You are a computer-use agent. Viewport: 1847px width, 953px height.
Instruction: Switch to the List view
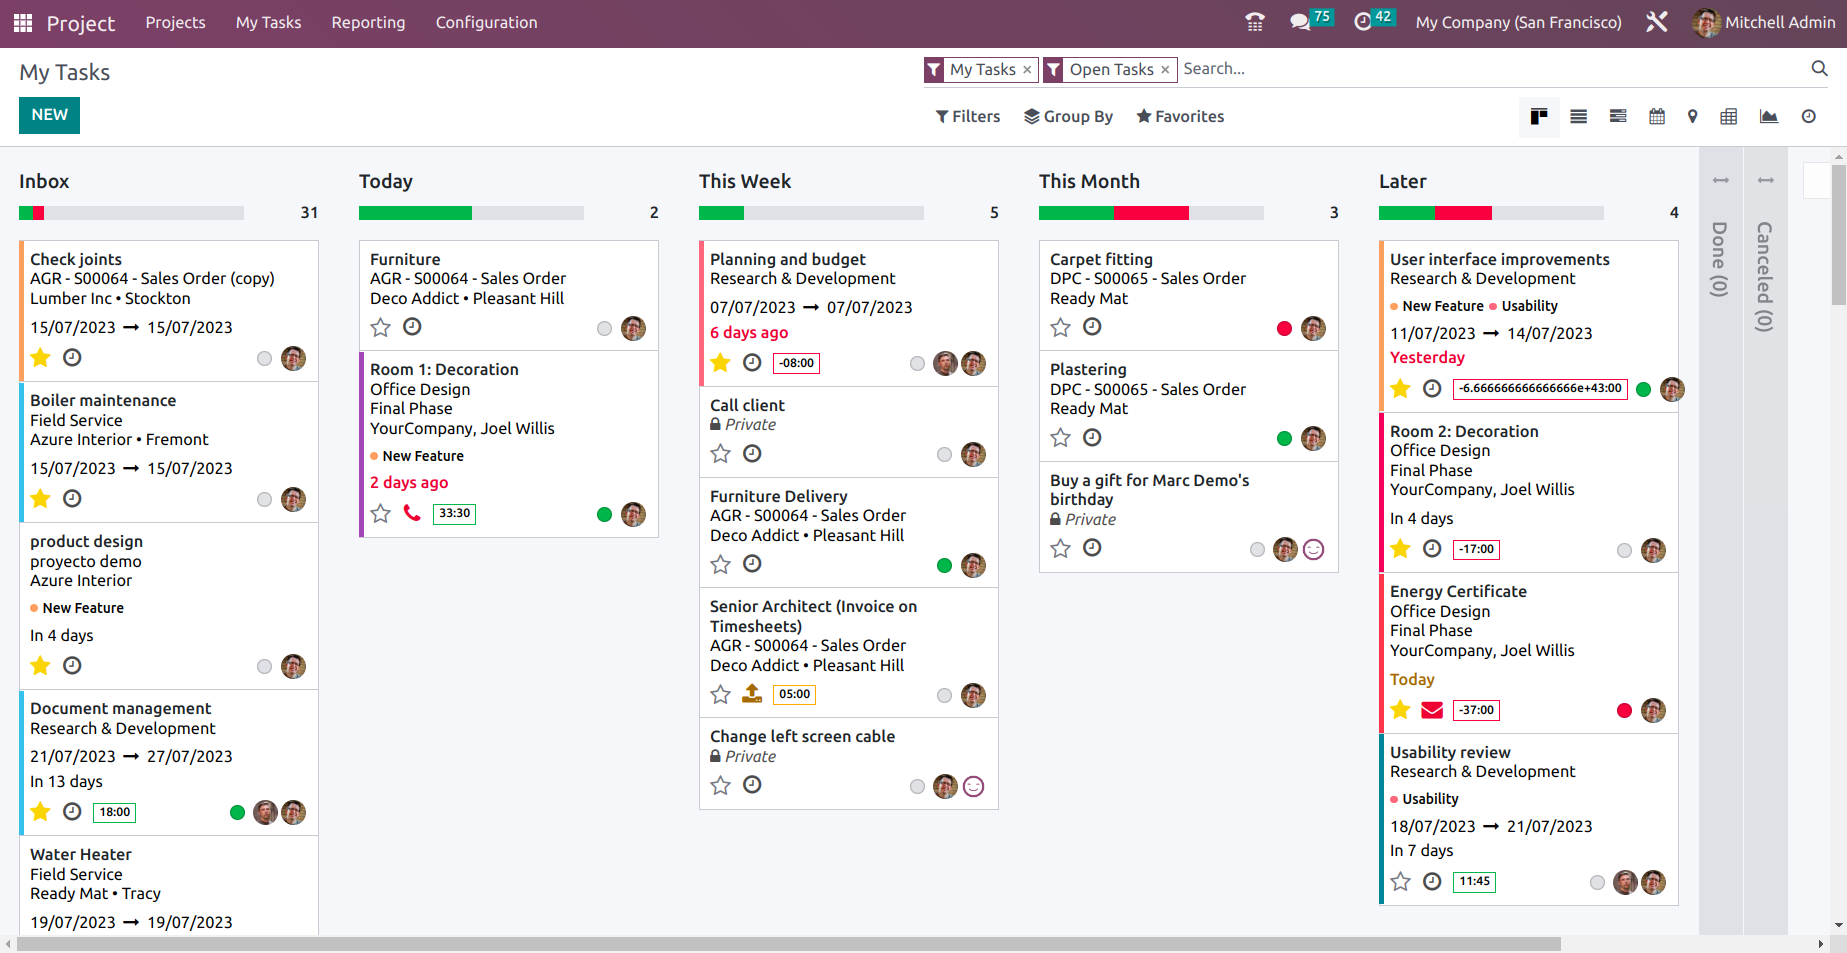(x=1578, y=116)
